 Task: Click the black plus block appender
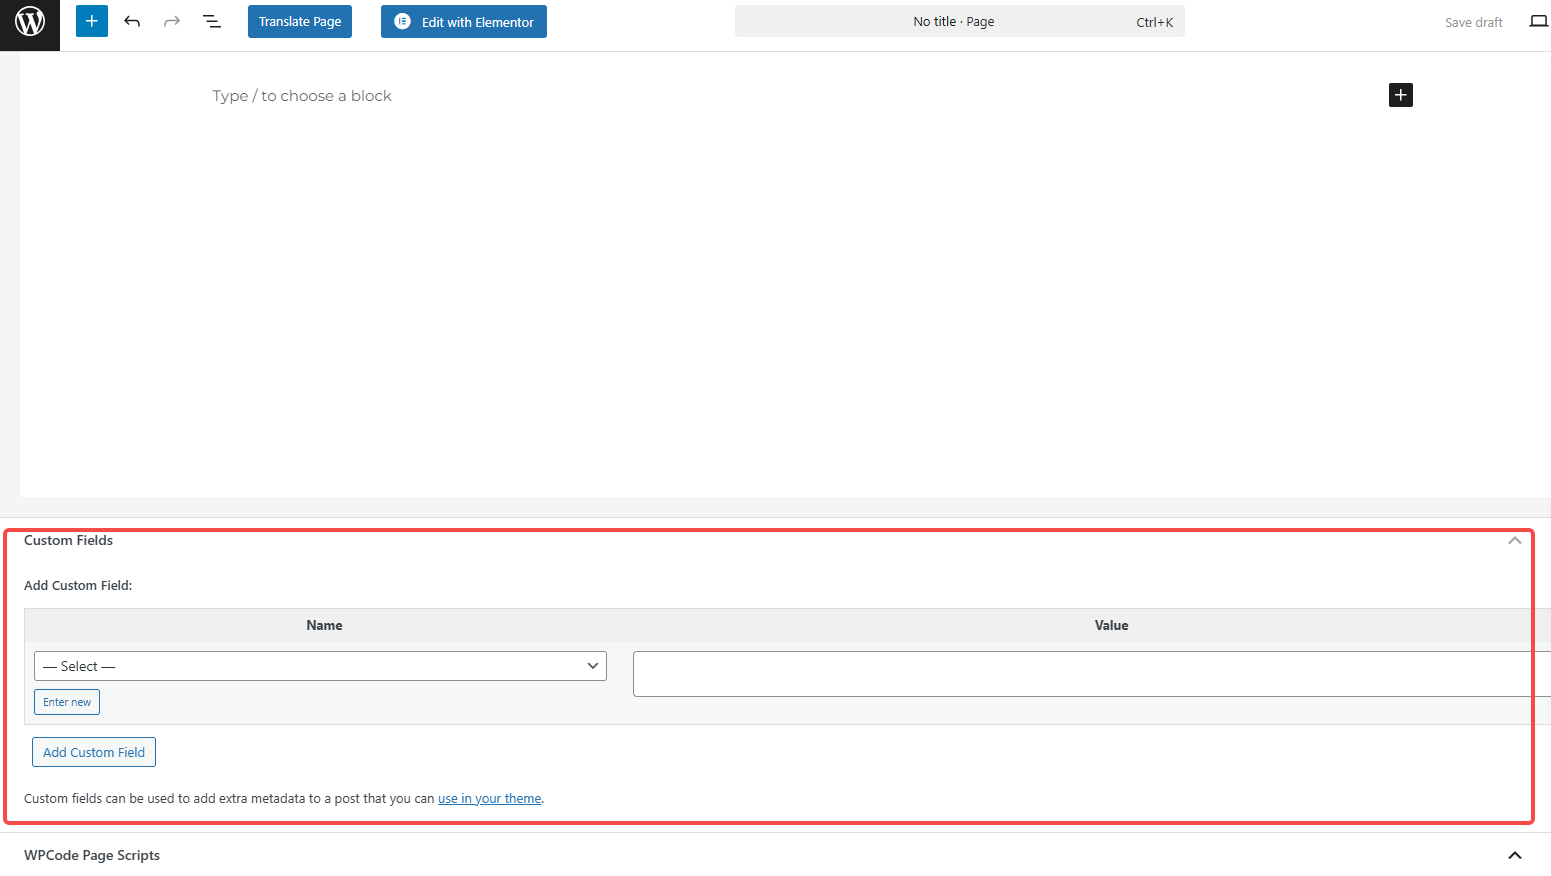coord(1400,94)
